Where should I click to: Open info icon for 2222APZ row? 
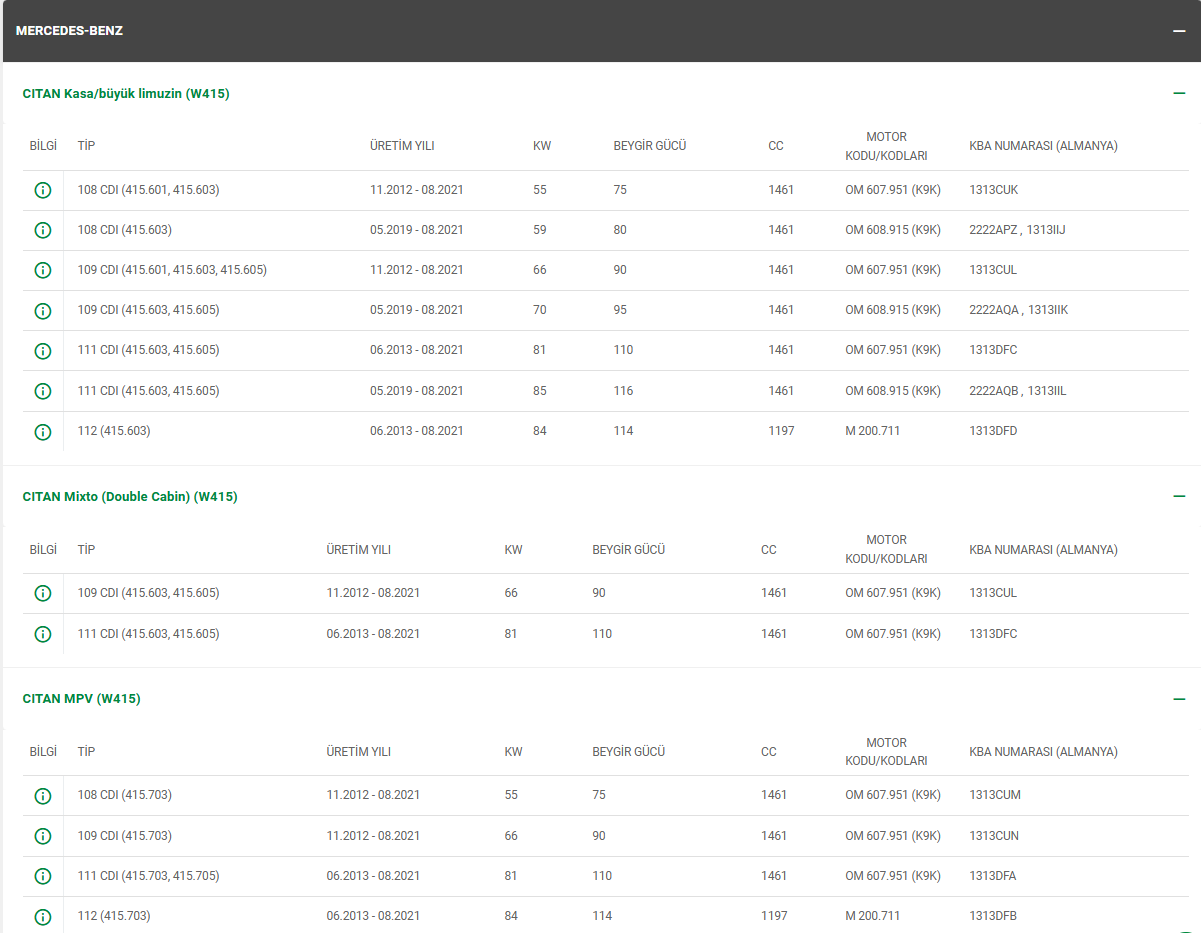42,230
